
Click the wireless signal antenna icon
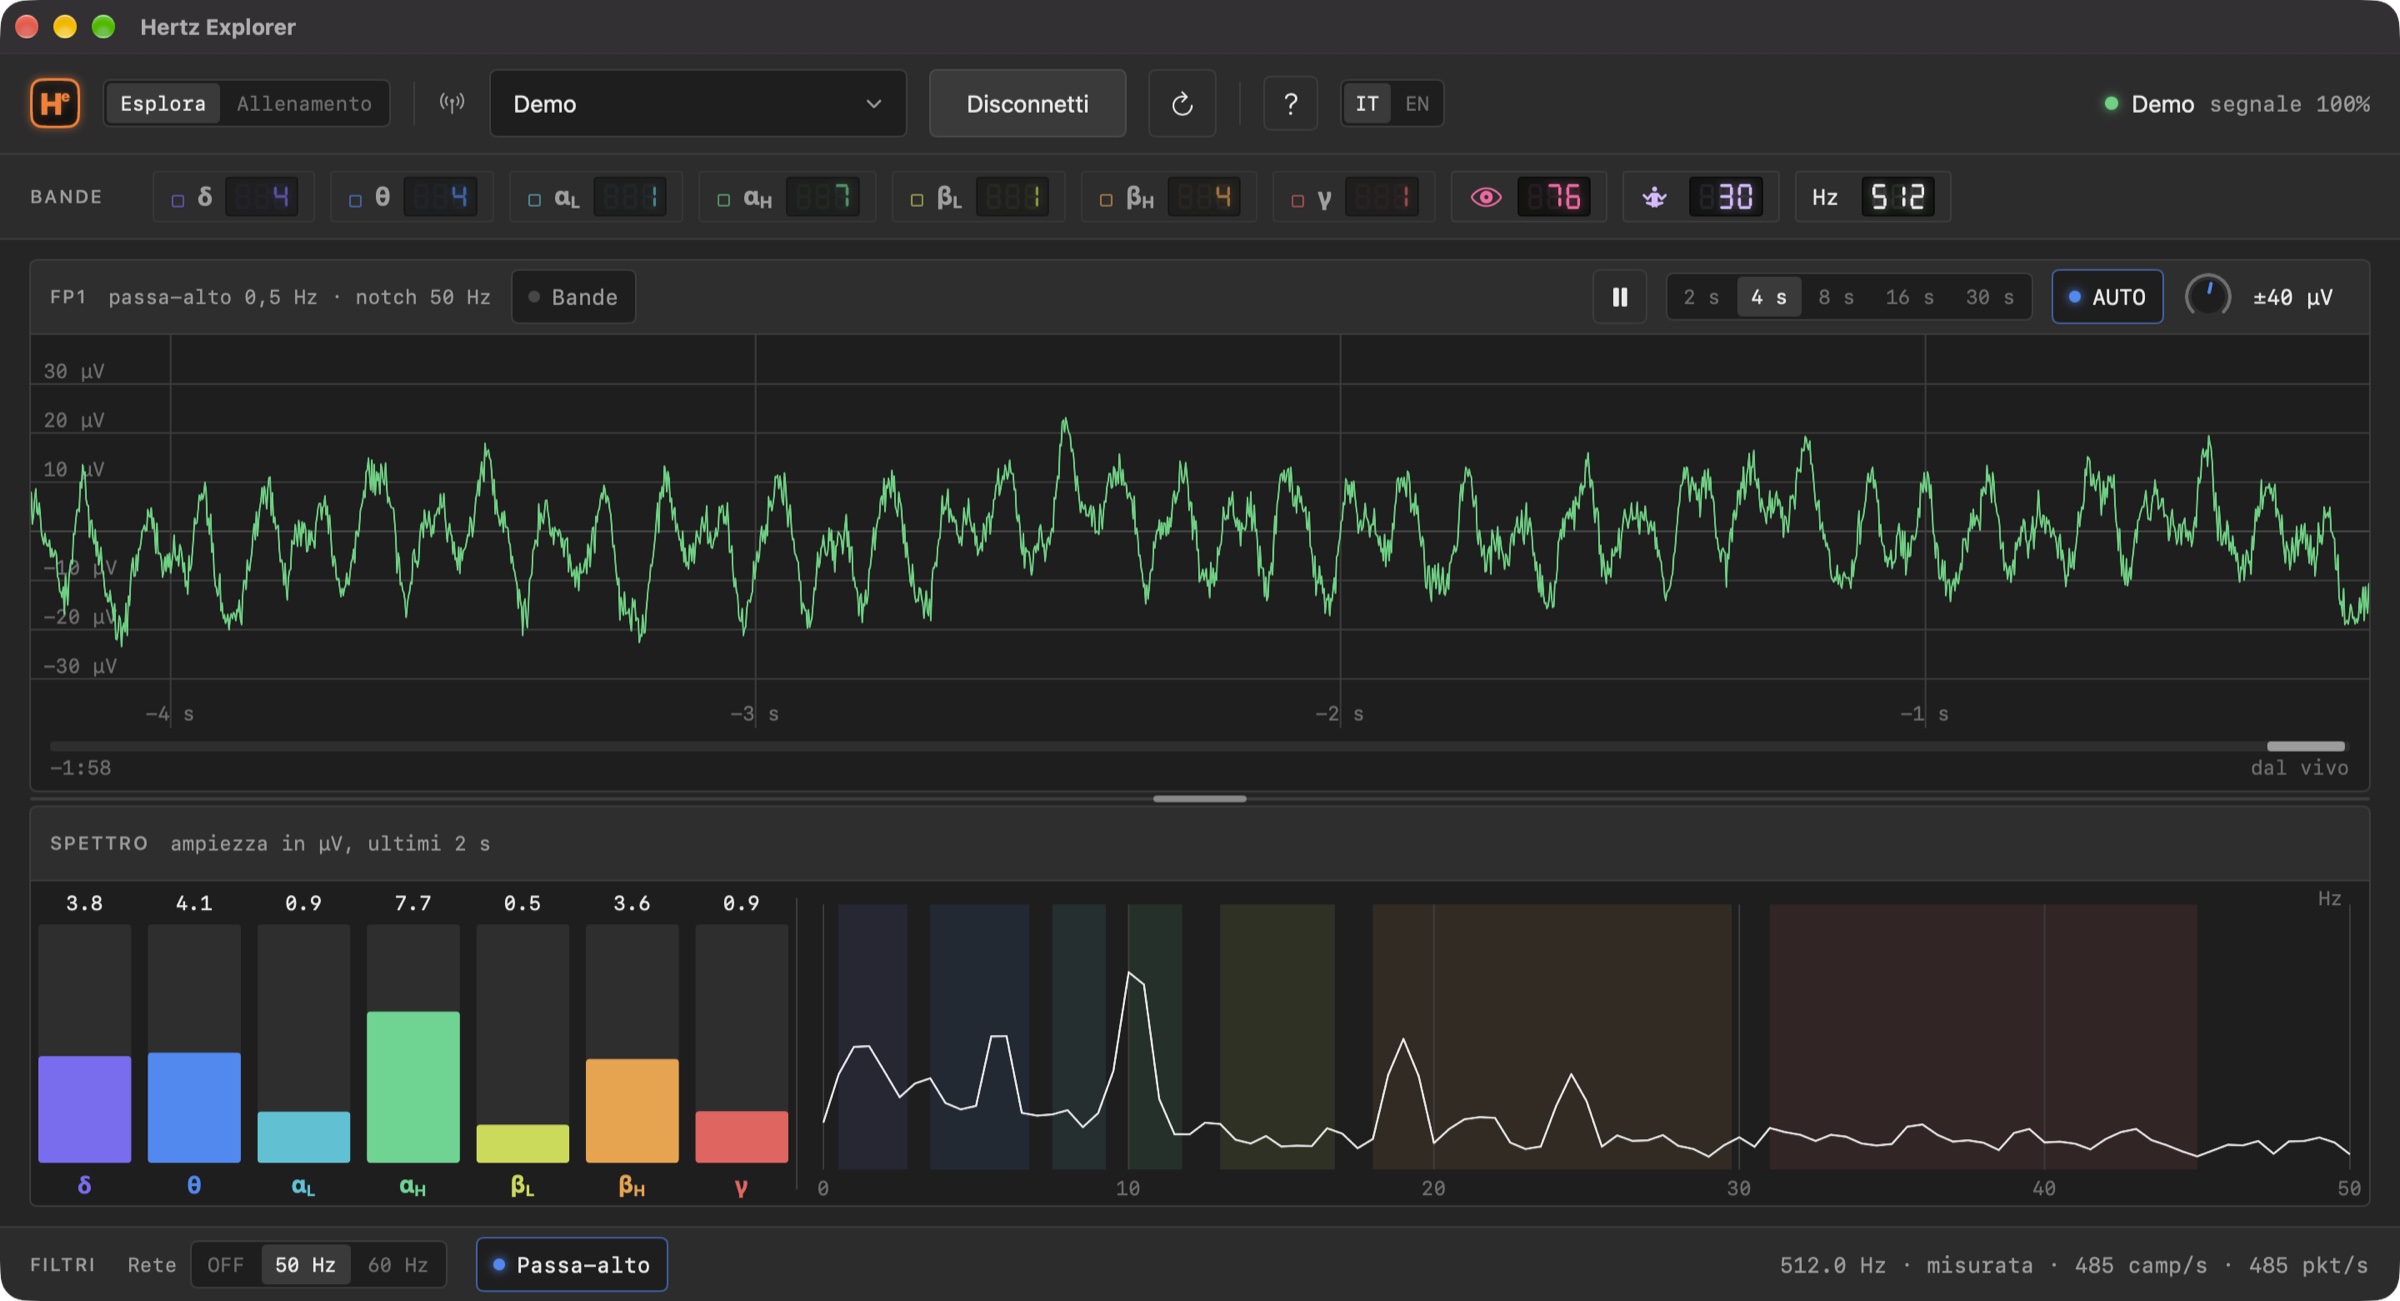point(452,103)
